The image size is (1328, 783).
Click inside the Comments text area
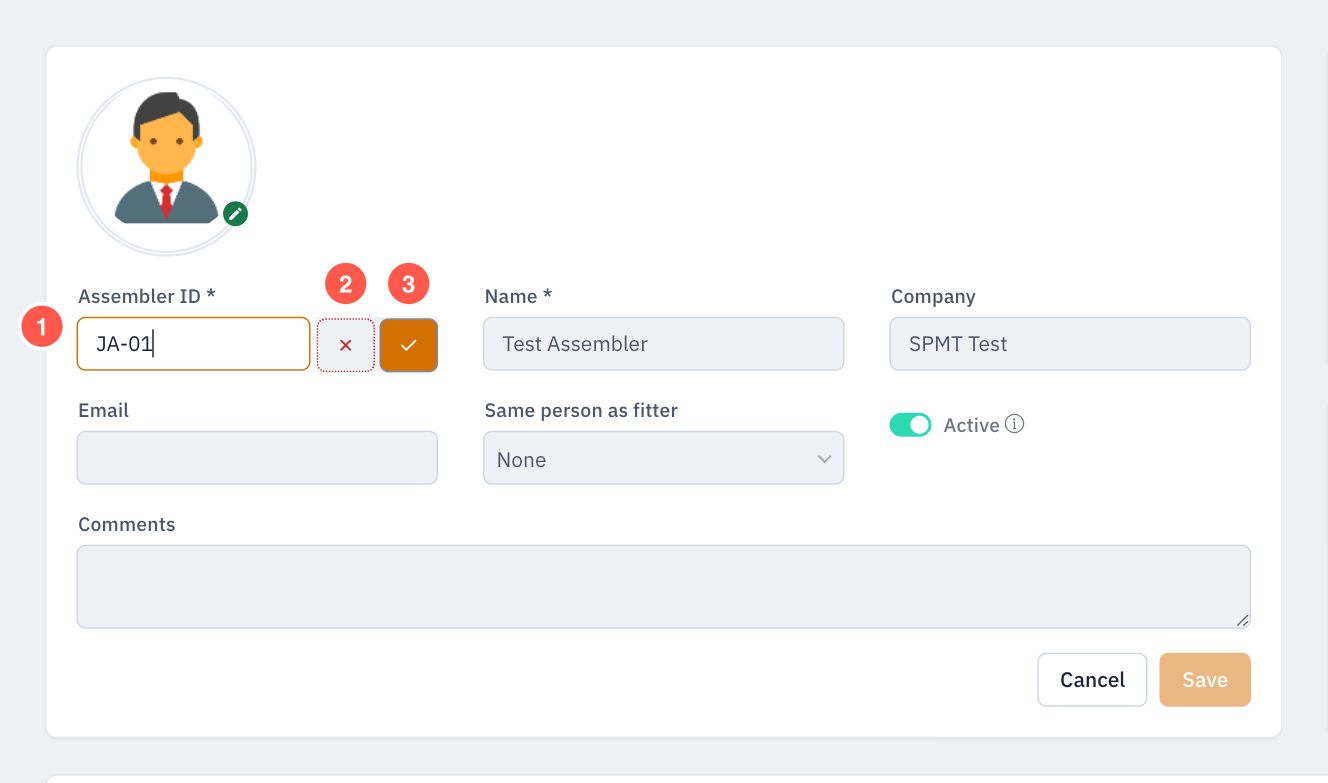[664, 587]
